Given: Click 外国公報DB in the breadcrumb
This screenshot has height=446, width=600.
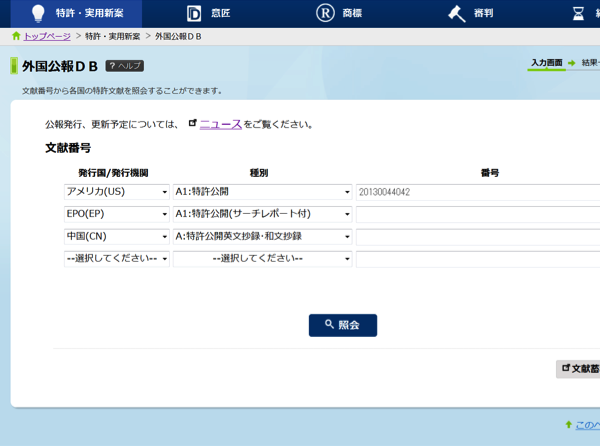Looking at the screenshot, I should point(178,36).
